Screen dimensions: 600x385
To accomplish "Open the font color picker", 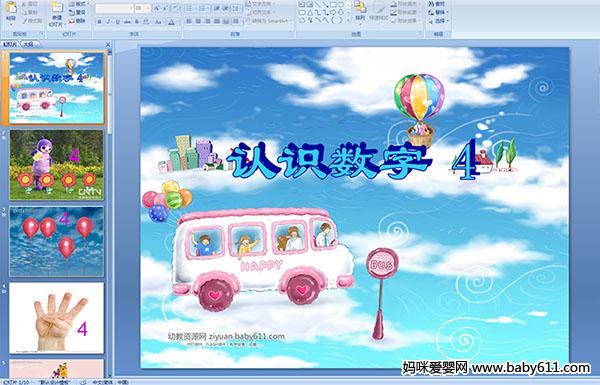I will tap(171, 22).
